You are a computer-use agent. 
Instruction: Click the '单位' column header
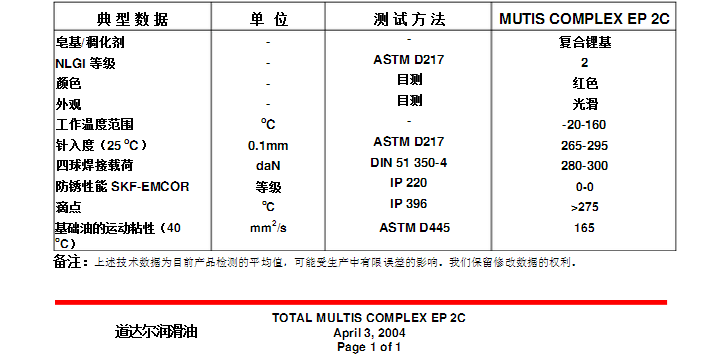(269, 19)
